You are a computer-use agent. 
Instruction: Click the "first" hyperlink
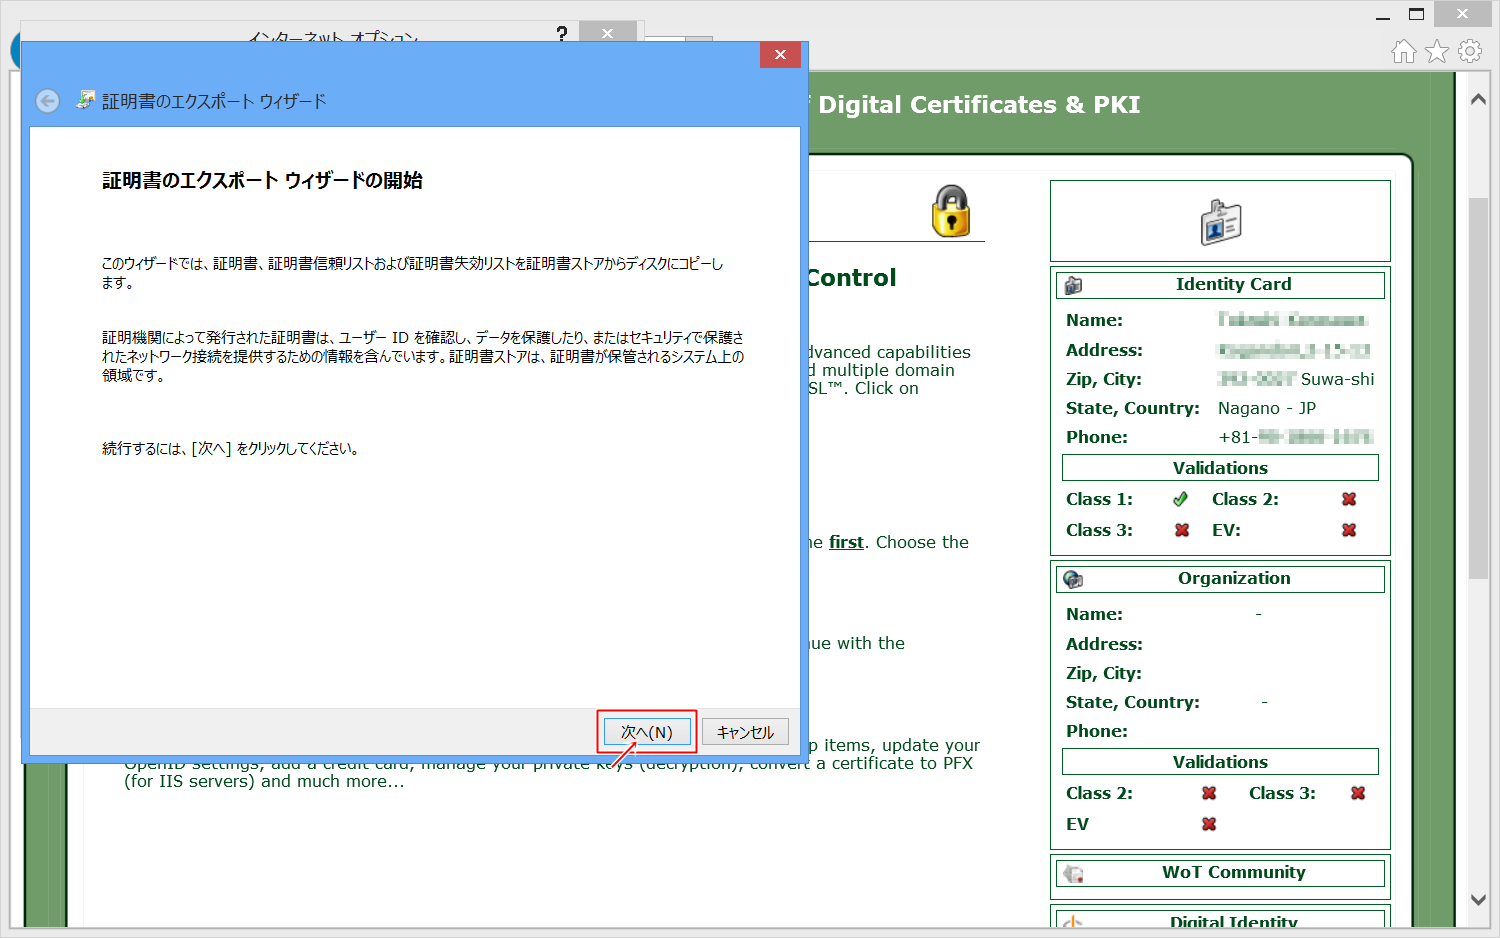[x=846, y=542]
